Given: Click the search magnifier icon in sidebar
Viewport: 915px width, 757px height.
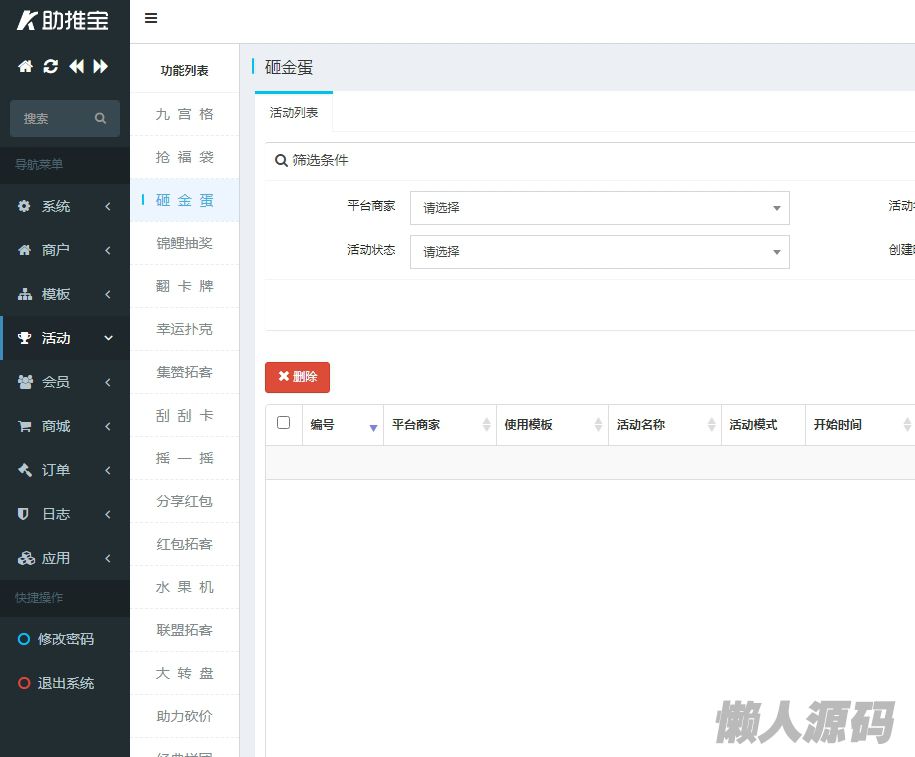Looking at the screenshot, I should [x=100, y=118].
